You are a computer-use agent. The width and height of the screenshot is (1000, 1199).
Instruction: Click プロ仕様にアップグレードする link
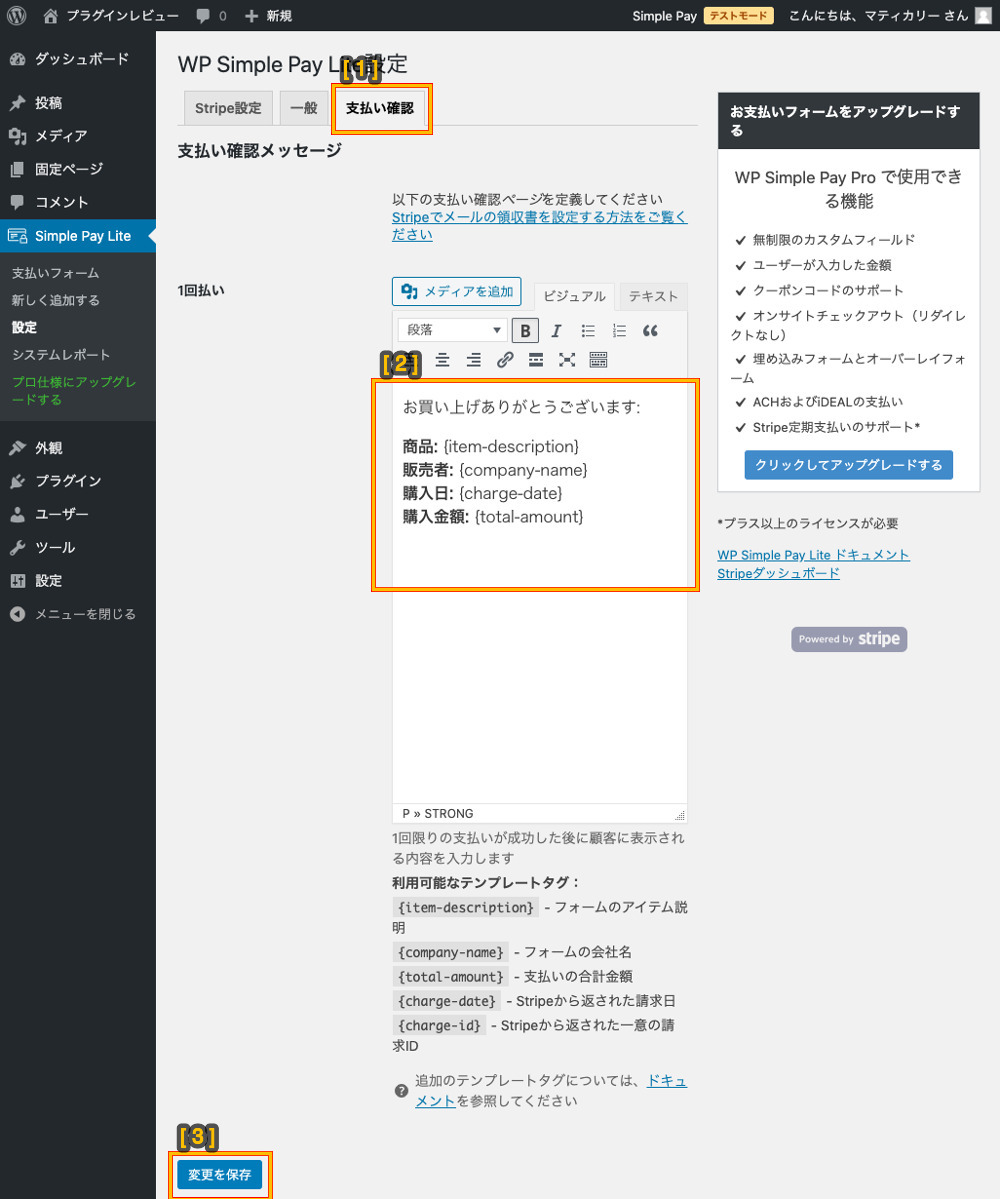click(x=73, y=391)
